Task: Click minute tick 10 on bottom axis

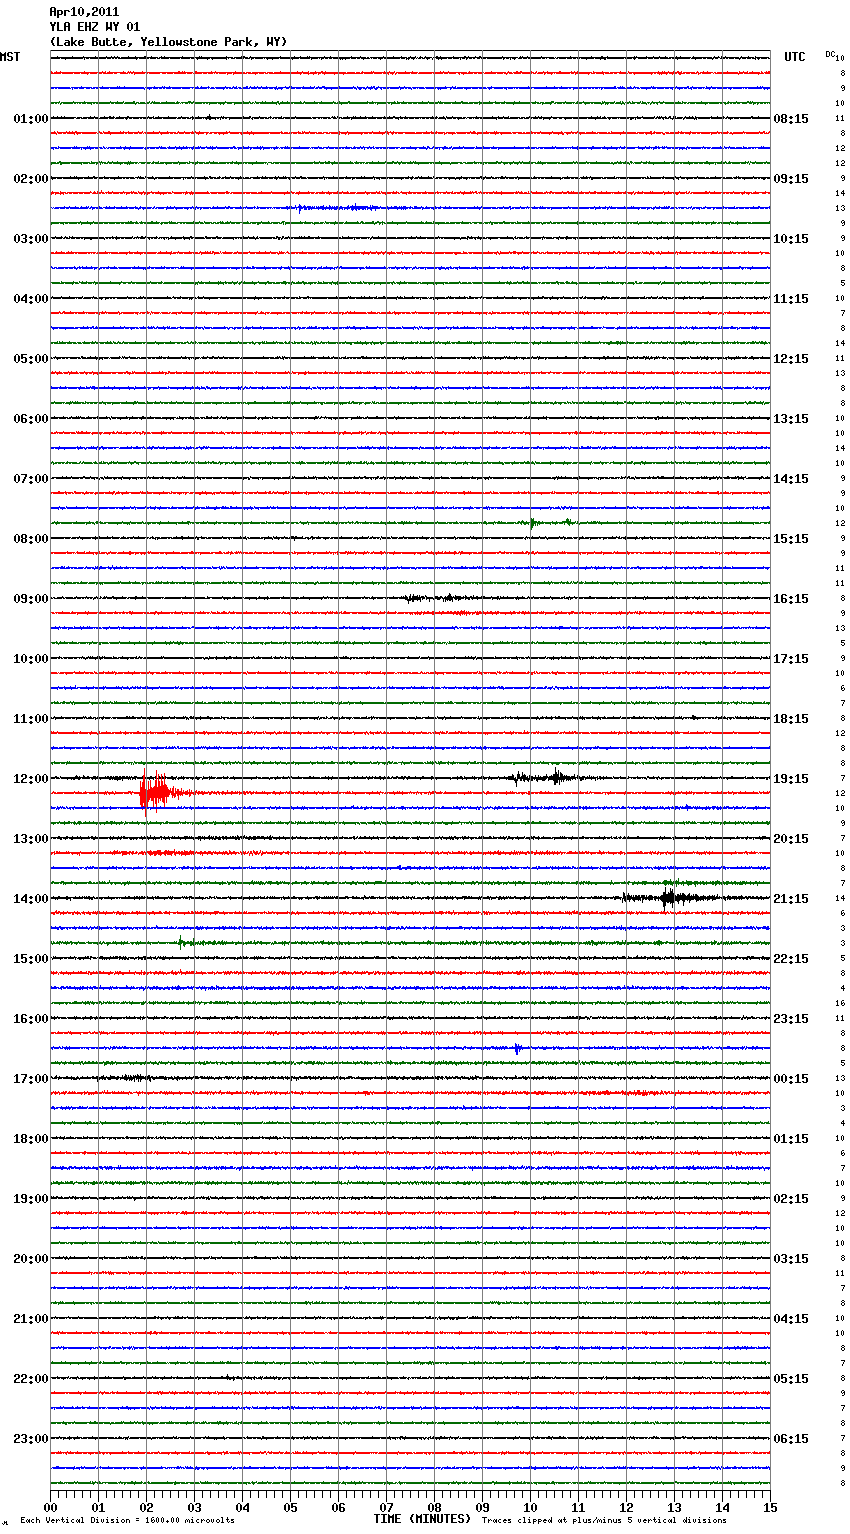Action: pyautogui.click(x=530, y=1507)
